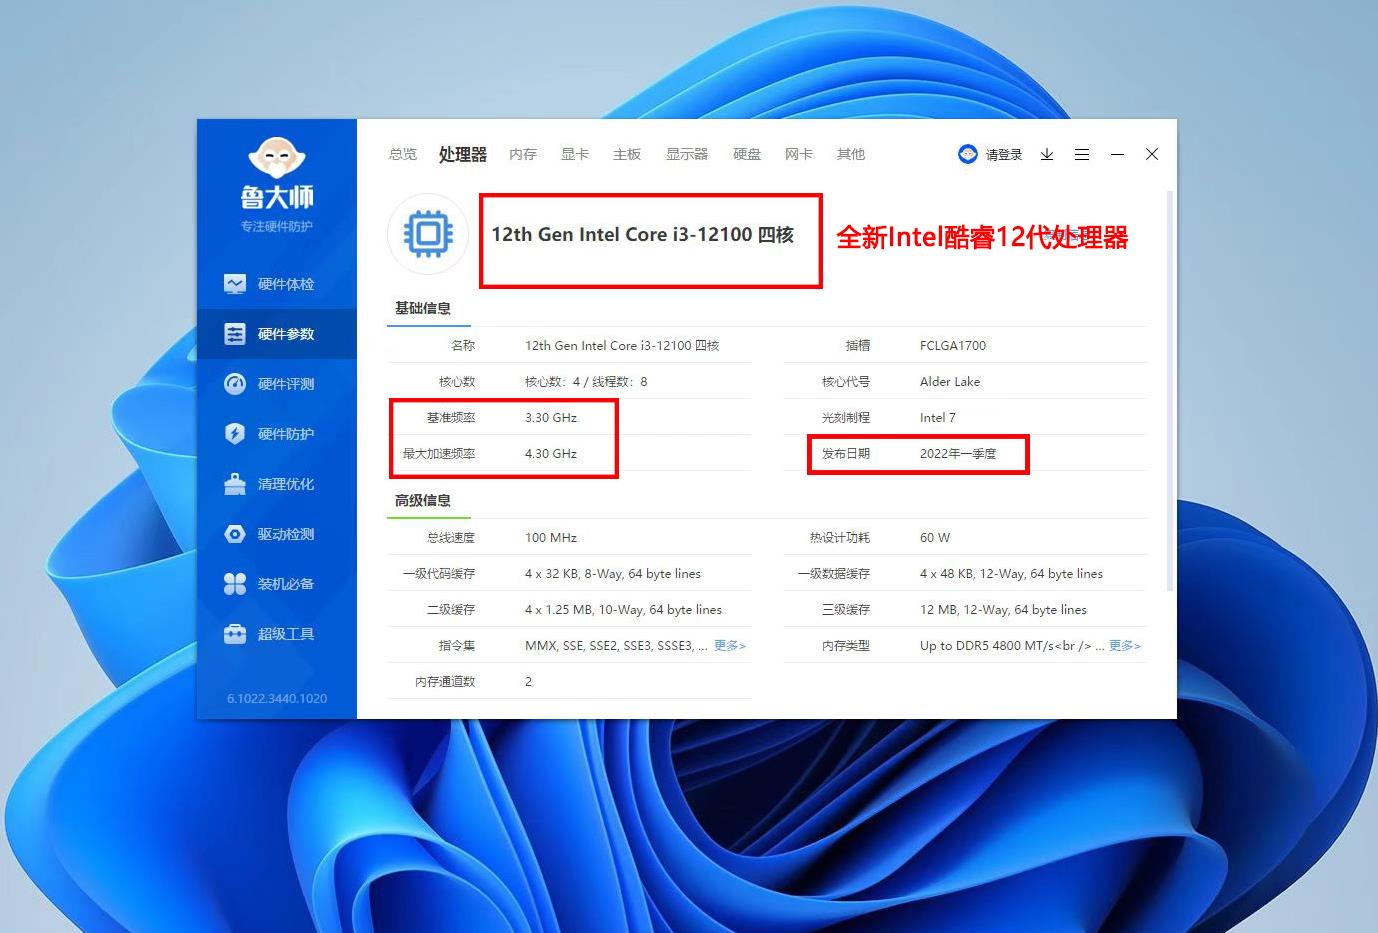The width and height of the screenshot is (1378, 933).
Task: Open 装机必备 apps clover icon
Action: pos(235,584)
